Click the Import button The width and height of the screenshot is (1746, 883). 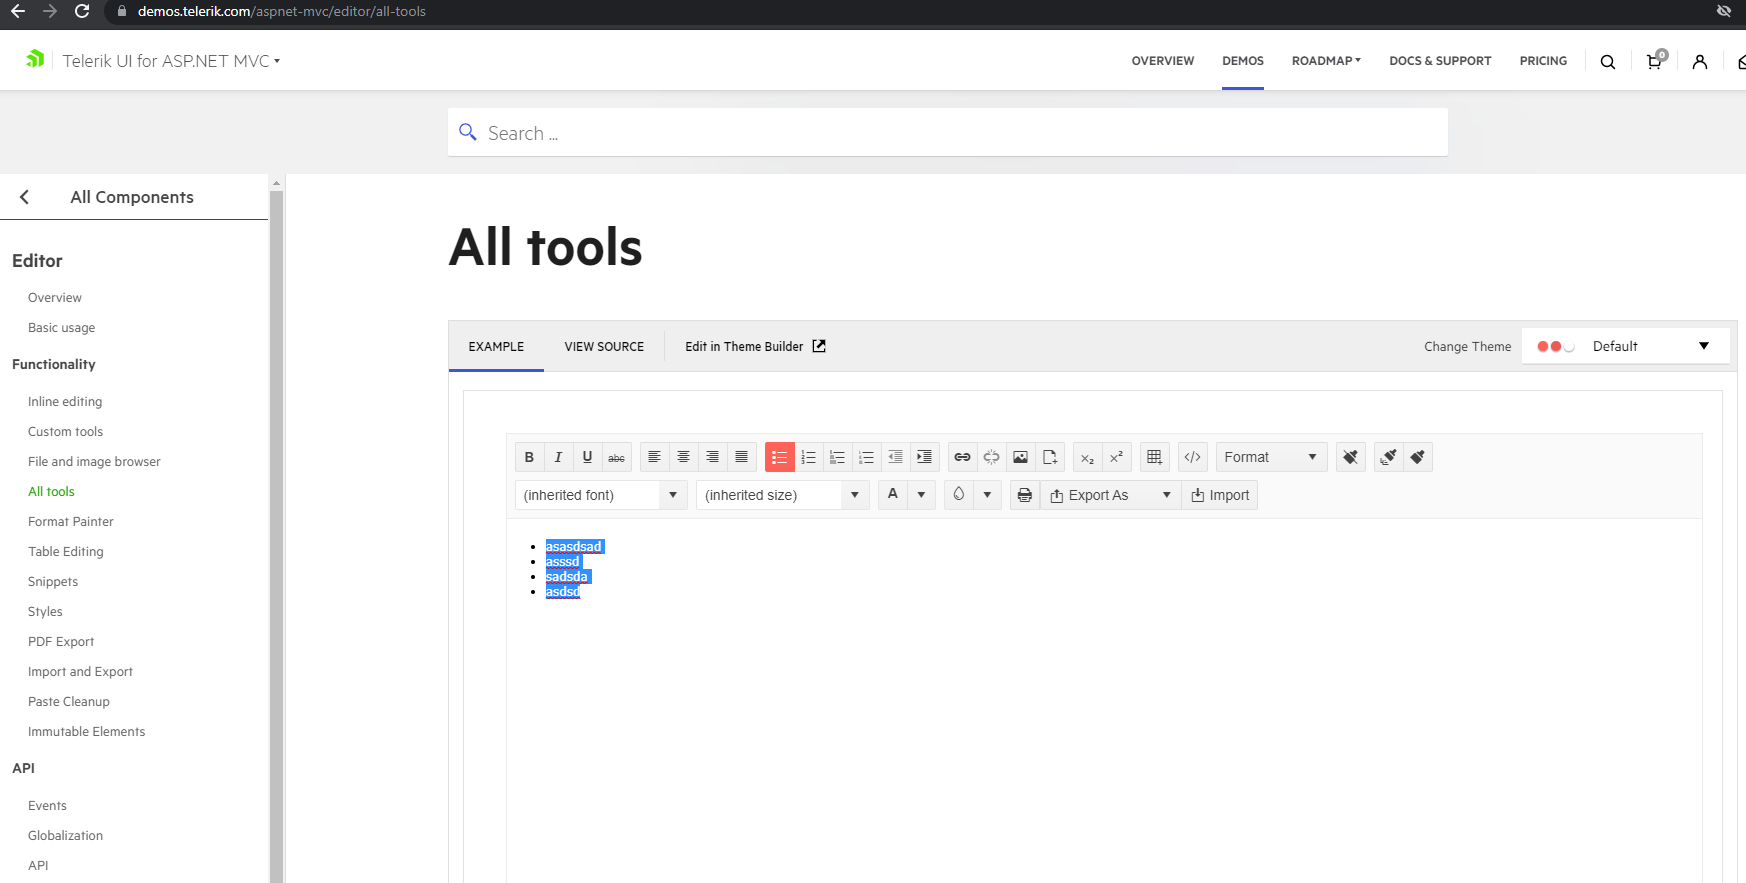1220,495
